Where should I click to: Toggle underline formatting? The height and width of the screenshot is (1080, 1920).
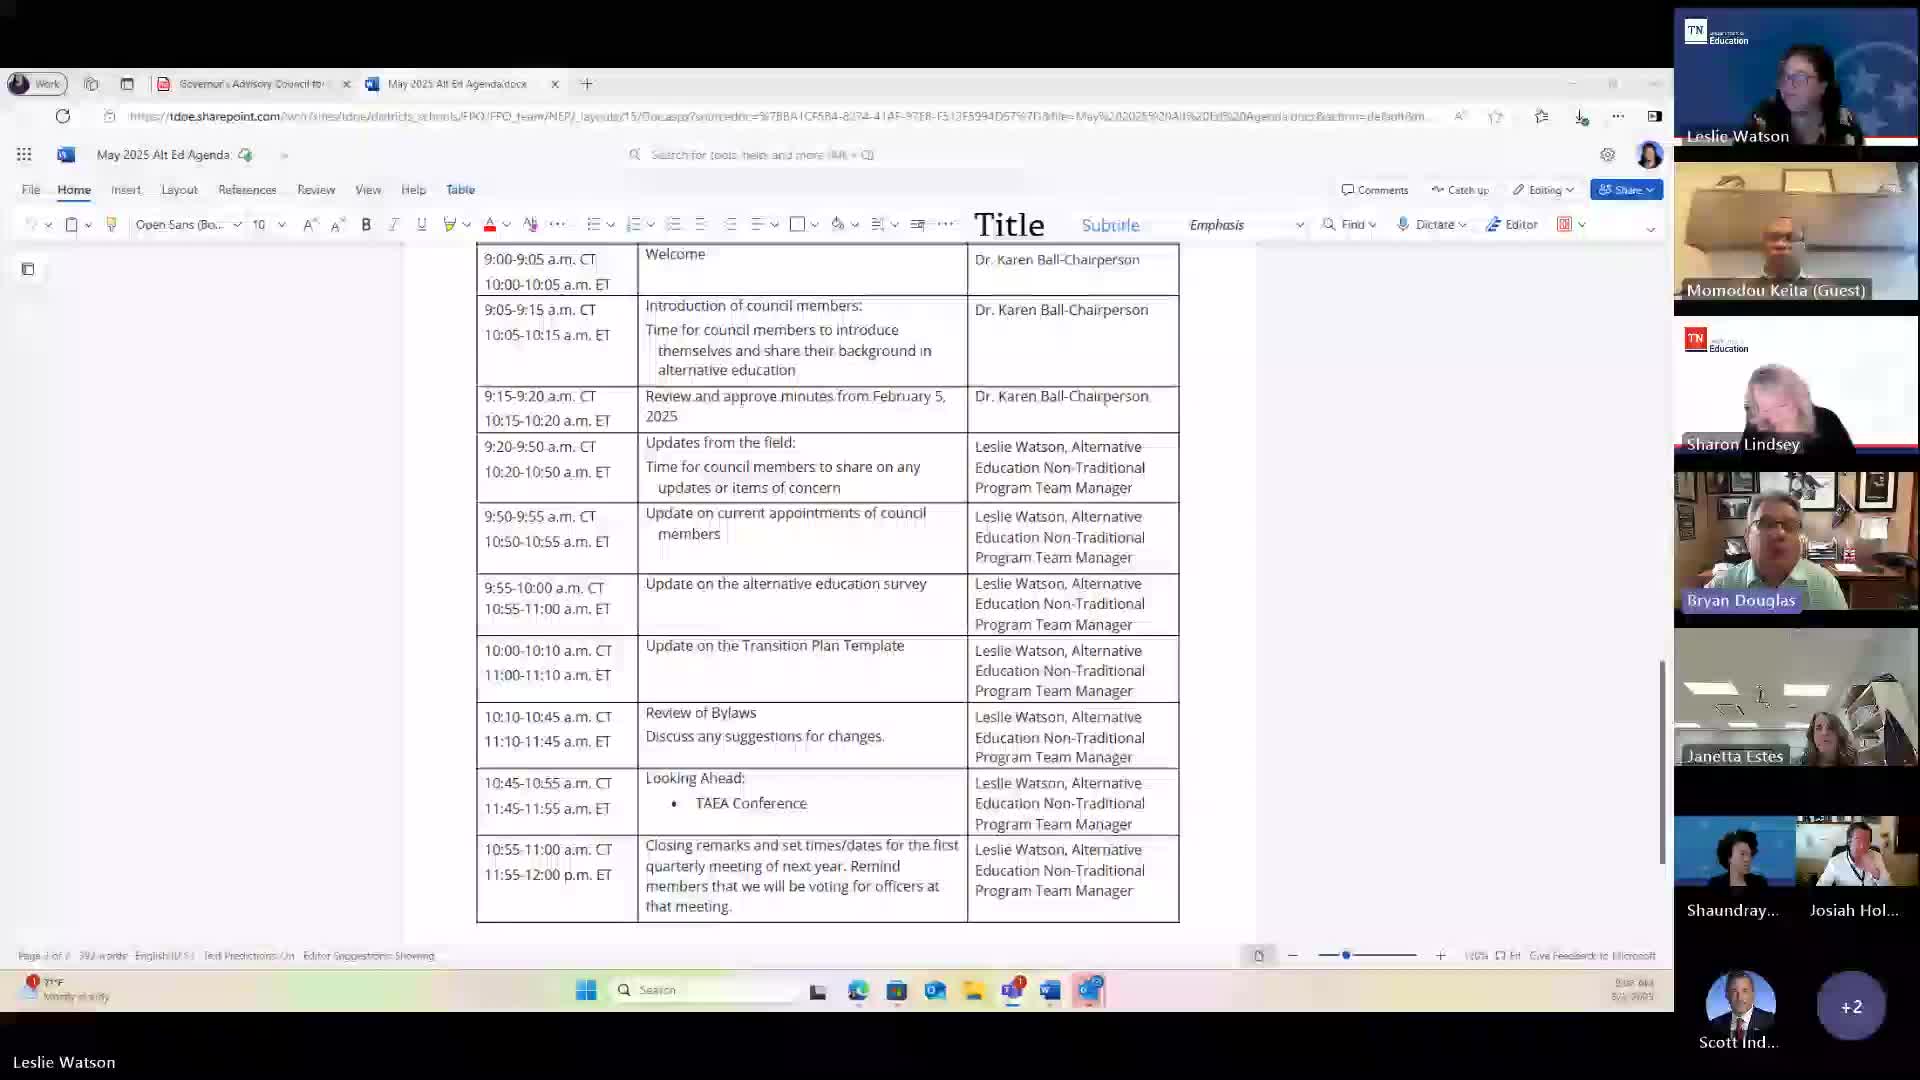pos(421,225)
